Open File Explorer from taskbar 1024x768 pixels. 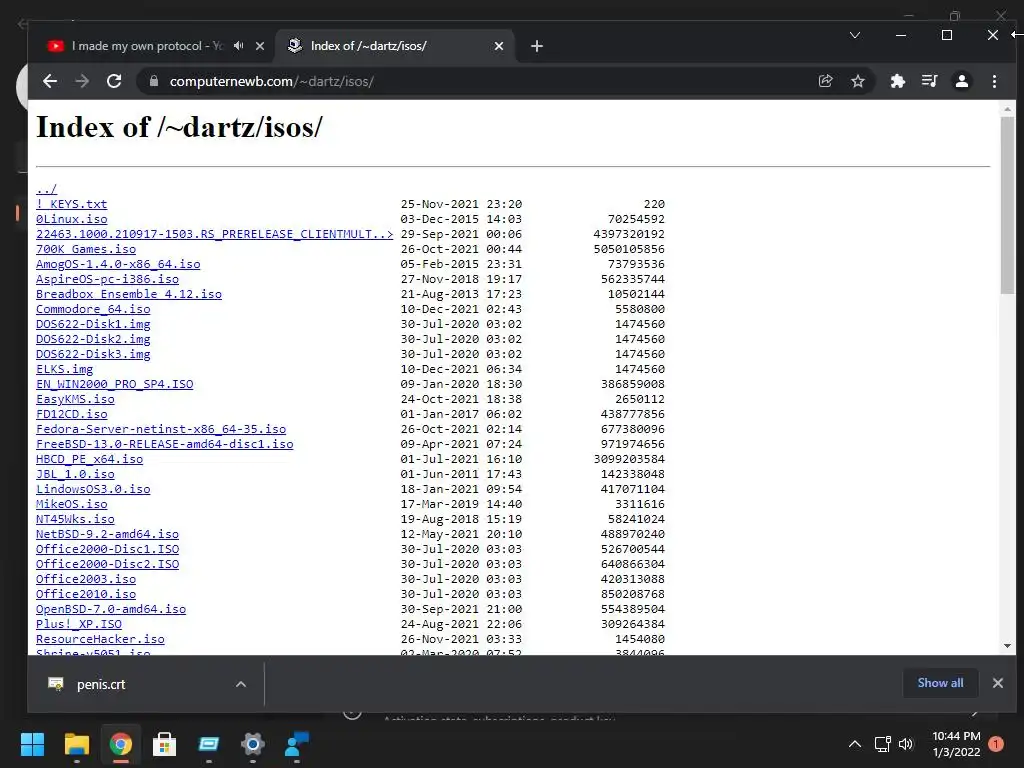pos(76,744)
